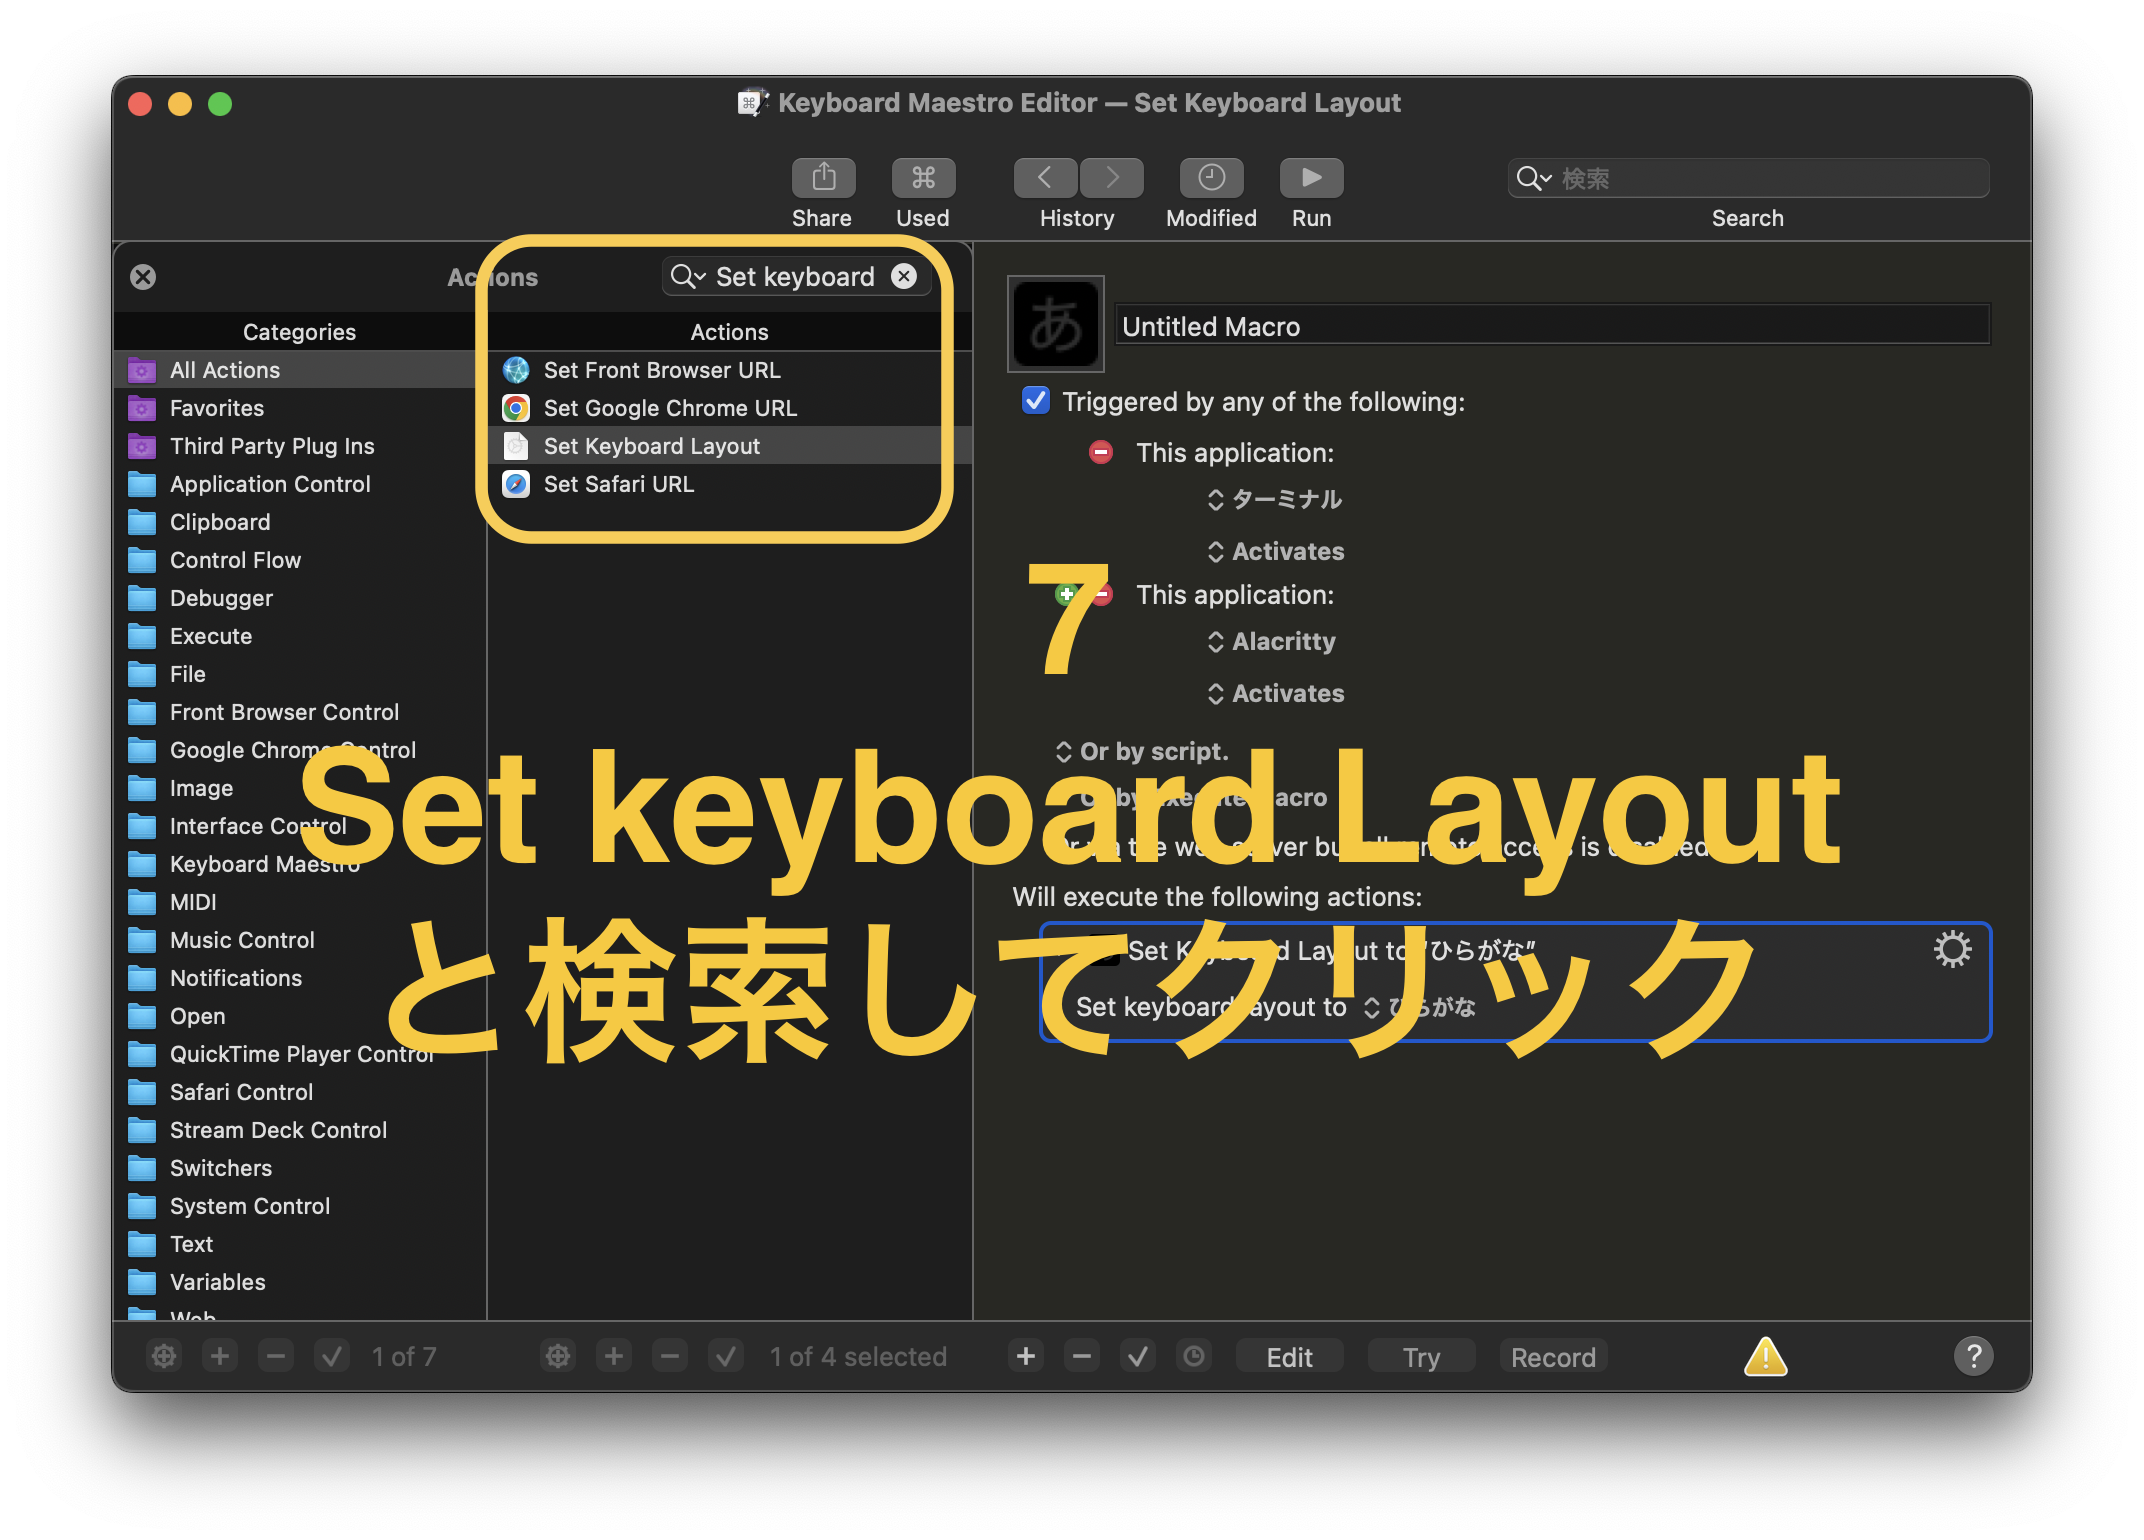This screenshot has height=1540, width=2144.
Task: Click the Try button
Action: click(x=1421, y=1357)
